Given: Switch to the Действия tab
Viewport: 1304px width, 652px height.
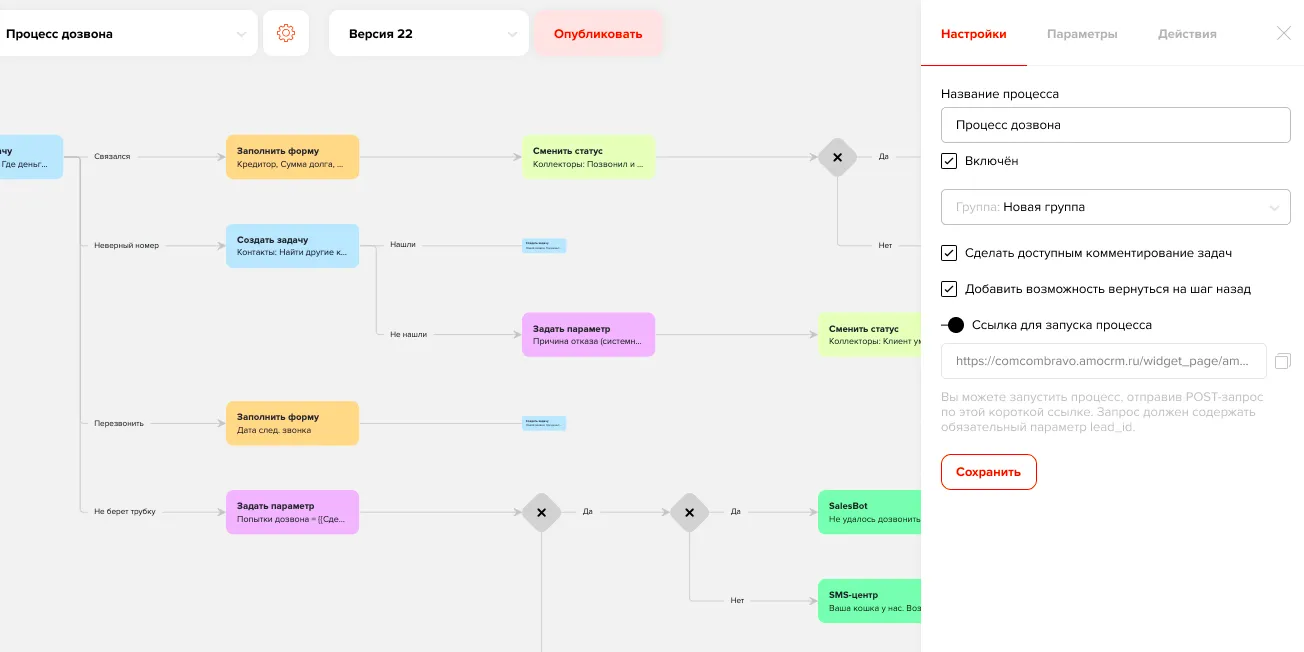Looking at the screenshot, I should point(1187,34).
